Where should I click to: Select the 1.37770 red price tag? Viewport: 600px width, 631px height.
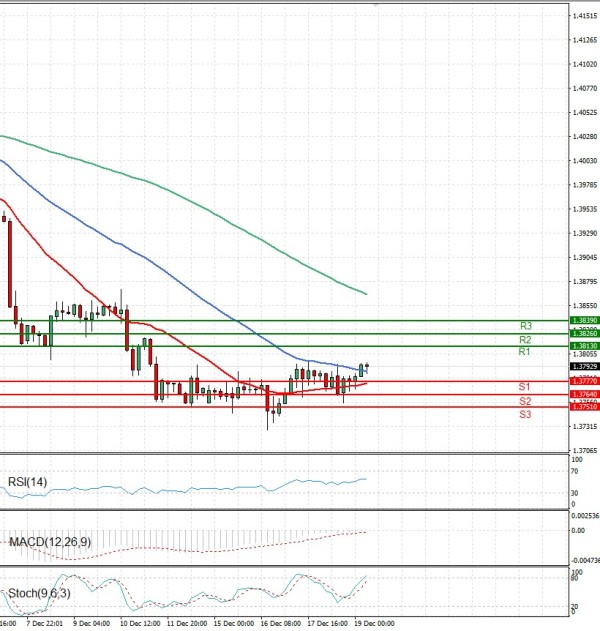pyautogui.click(x=584, y=381)
